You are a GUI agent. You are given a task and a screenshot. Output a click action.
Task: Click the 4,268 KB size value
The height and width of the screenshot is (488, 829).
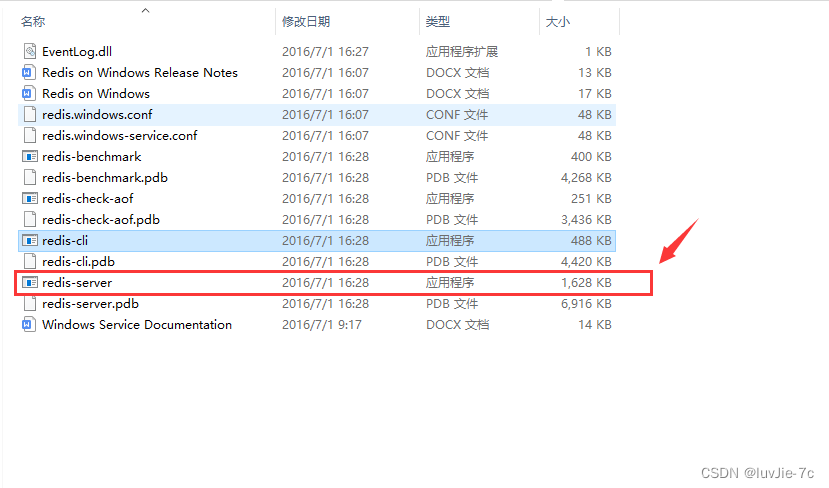pos(586,177)
